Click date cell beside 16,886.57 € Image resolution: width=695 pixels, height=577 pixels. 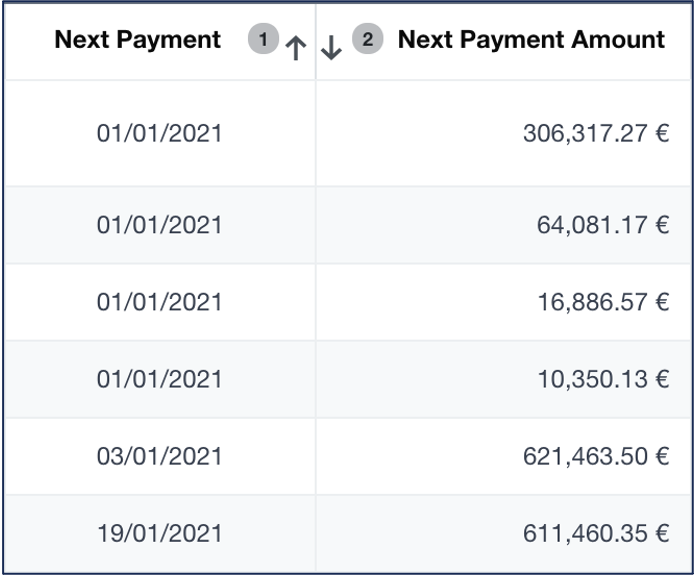coord(159,302)
